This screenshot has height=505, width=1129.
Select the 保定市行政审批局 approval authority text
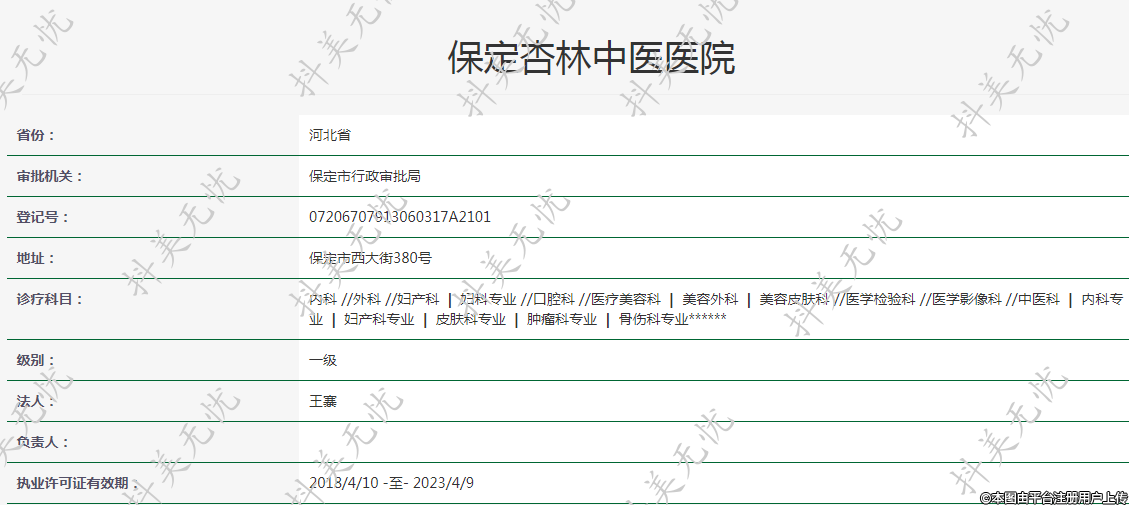click(365, 176)
